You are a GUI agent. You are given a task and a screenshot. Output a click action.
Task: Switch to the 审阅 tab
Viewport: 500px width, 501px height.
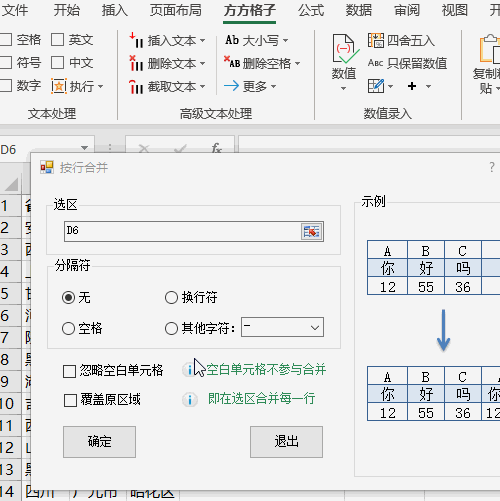click(407, 11)
